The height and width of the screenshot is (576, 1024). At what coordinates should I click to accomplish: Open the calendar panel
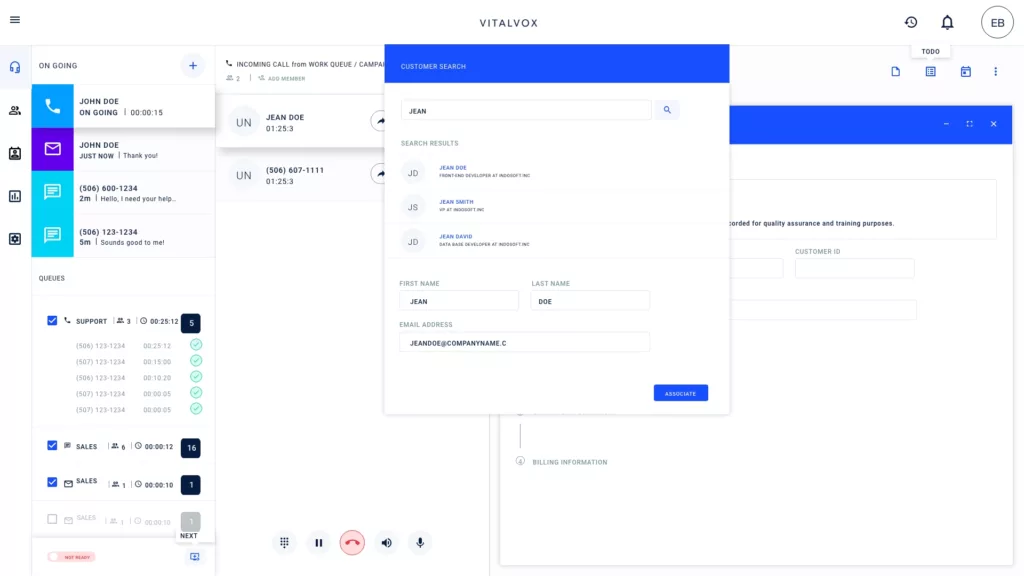964,71
